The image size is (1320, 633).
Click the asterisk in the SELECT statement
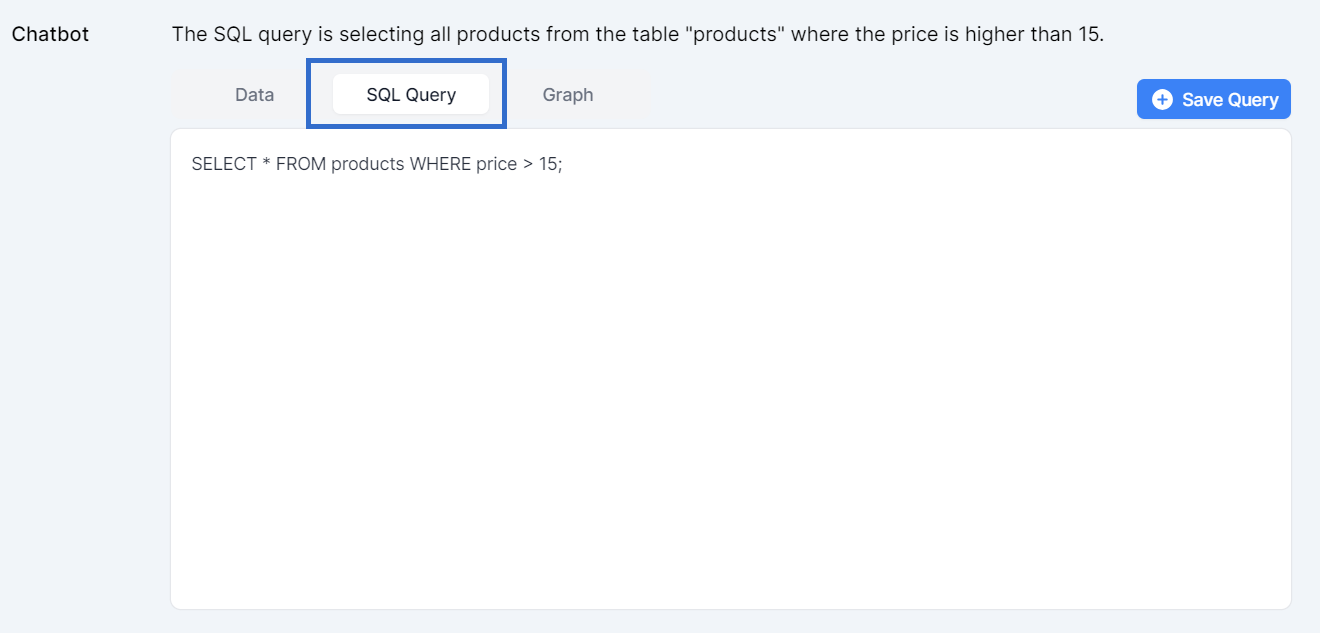(266, 164)
